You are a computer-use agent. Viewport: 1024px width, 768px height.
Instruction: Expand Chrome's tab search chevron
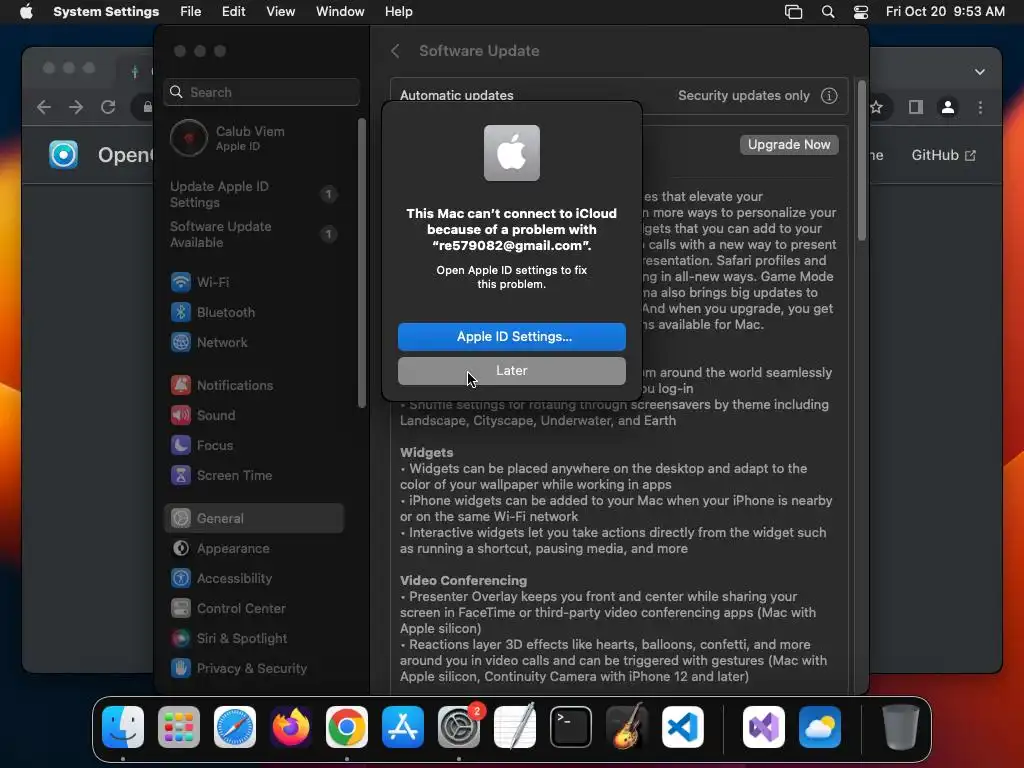[980, 72]
